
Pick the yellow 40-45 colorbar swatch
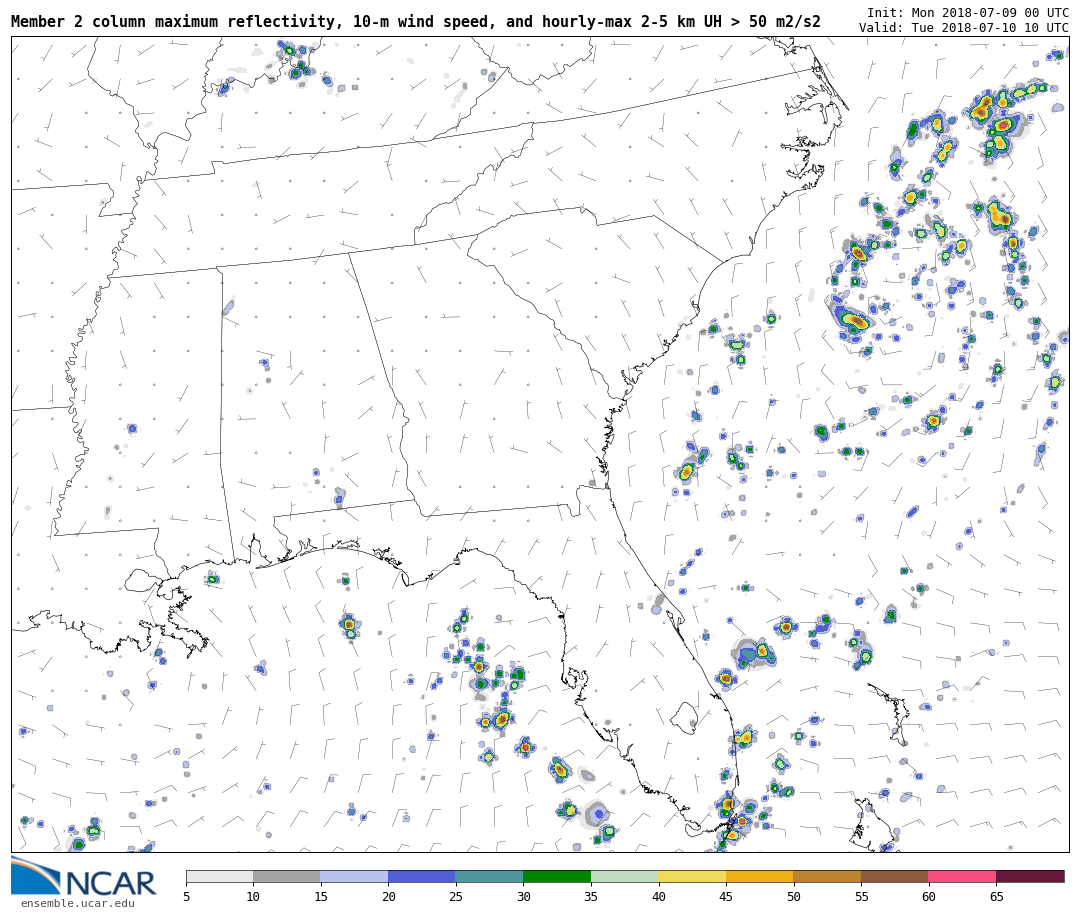click(x=692, y=877)
